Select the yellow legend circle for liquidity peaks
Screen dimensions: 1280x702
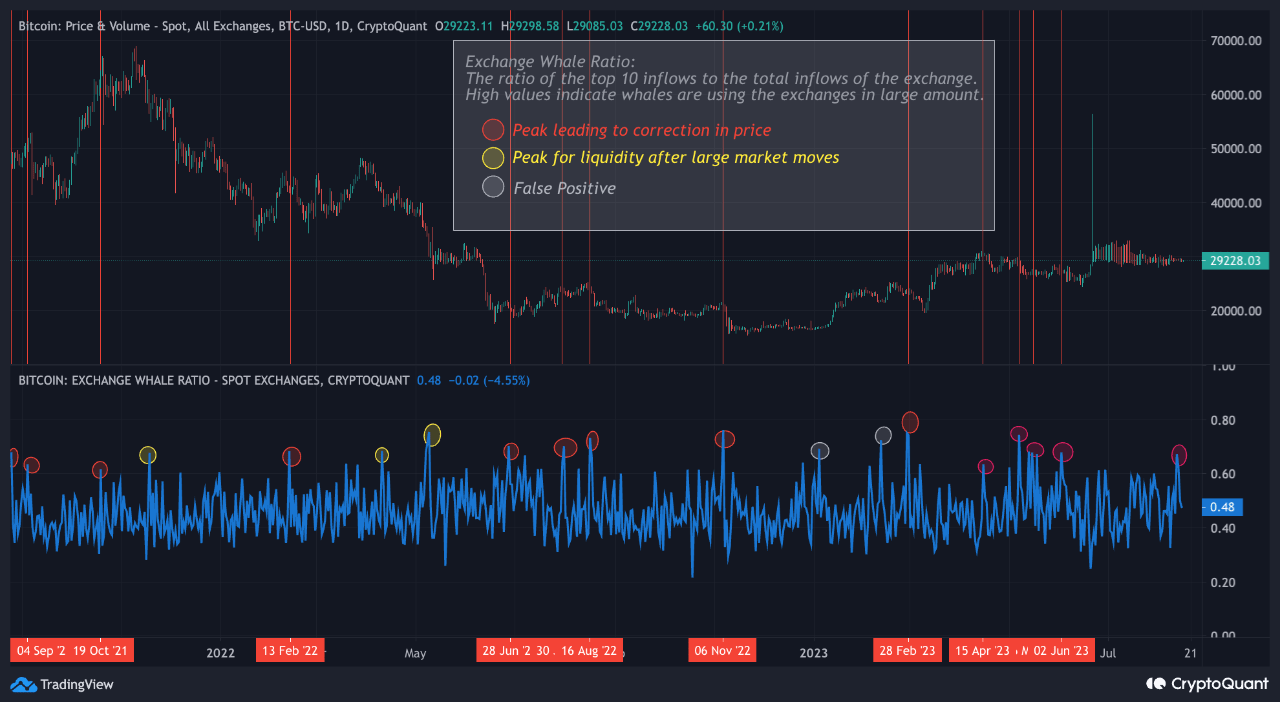tap(493, 158)
